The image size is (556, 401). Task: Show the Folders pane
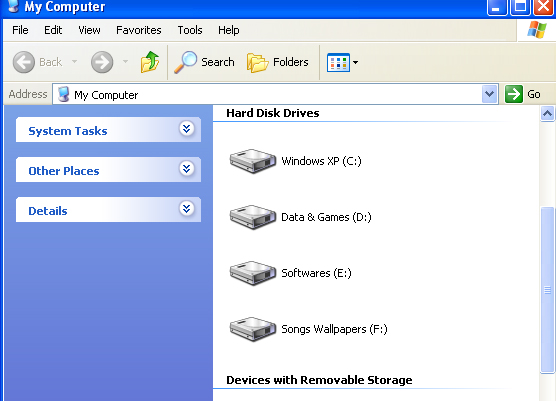pyautogui.click(x=278, y=62)
